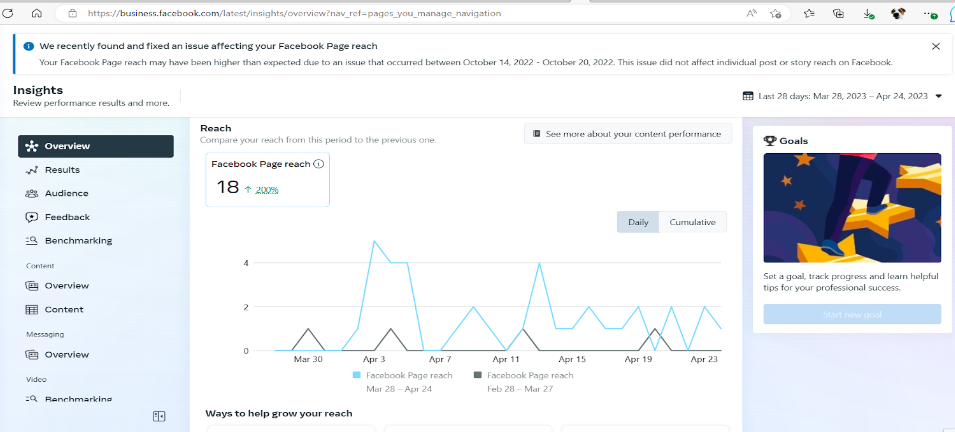Open the Messaging Overview page

point(66,355)
